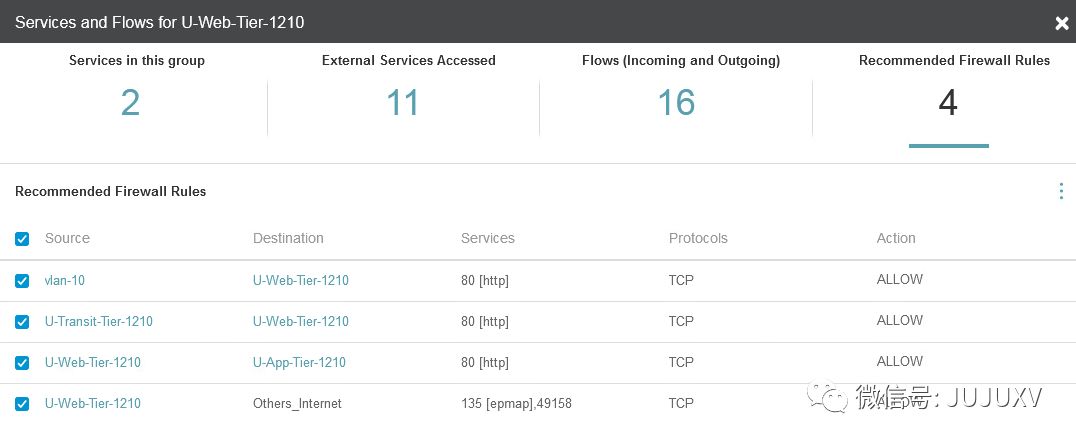1076x444 pixels.
Task: Open the vertical three-dot options menu
Action: coord(1061,191)
